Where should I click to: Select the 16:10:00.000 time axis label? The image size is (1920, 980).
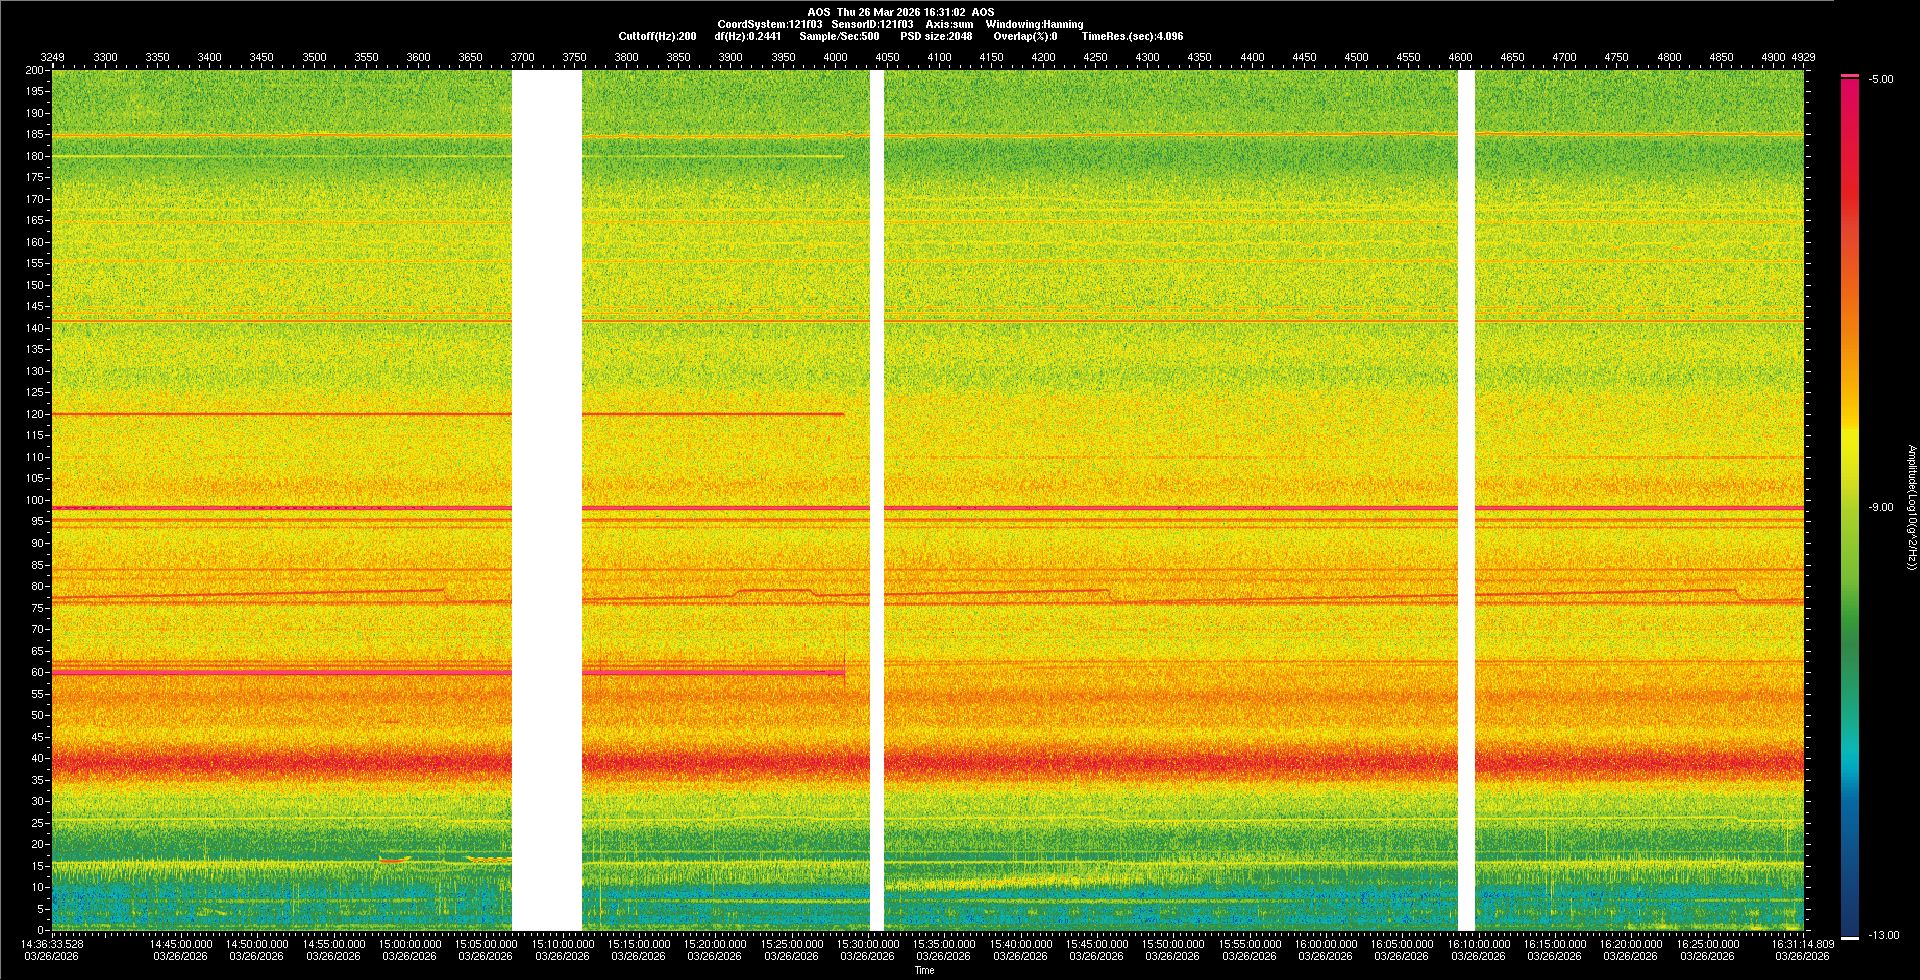tap(1478, 944)
